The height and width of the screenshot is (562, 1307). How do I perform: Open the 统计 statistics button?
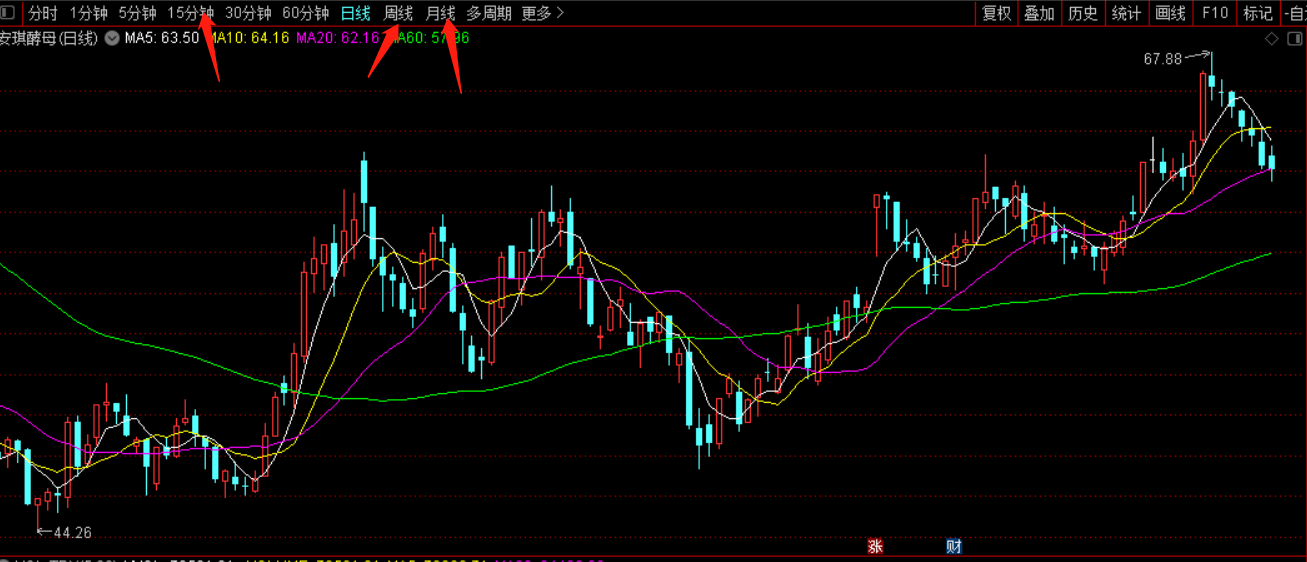click(1126, 13)
